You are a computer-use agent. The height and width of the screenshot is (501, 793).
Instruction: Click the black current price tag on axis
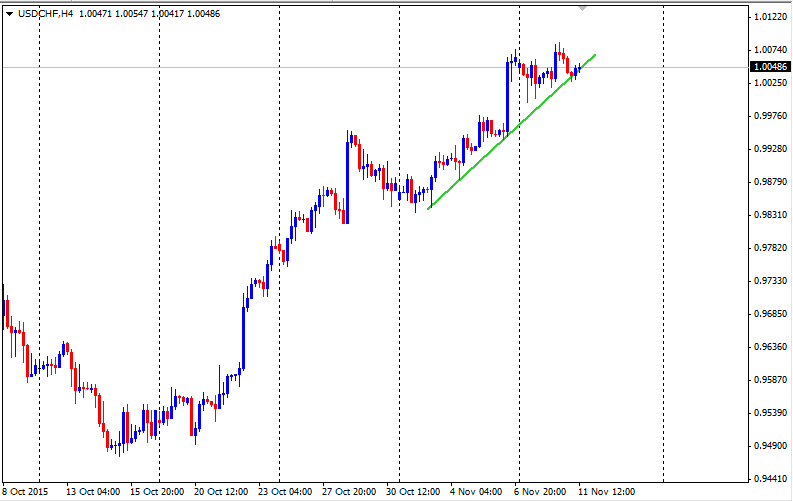click(770, 67)
